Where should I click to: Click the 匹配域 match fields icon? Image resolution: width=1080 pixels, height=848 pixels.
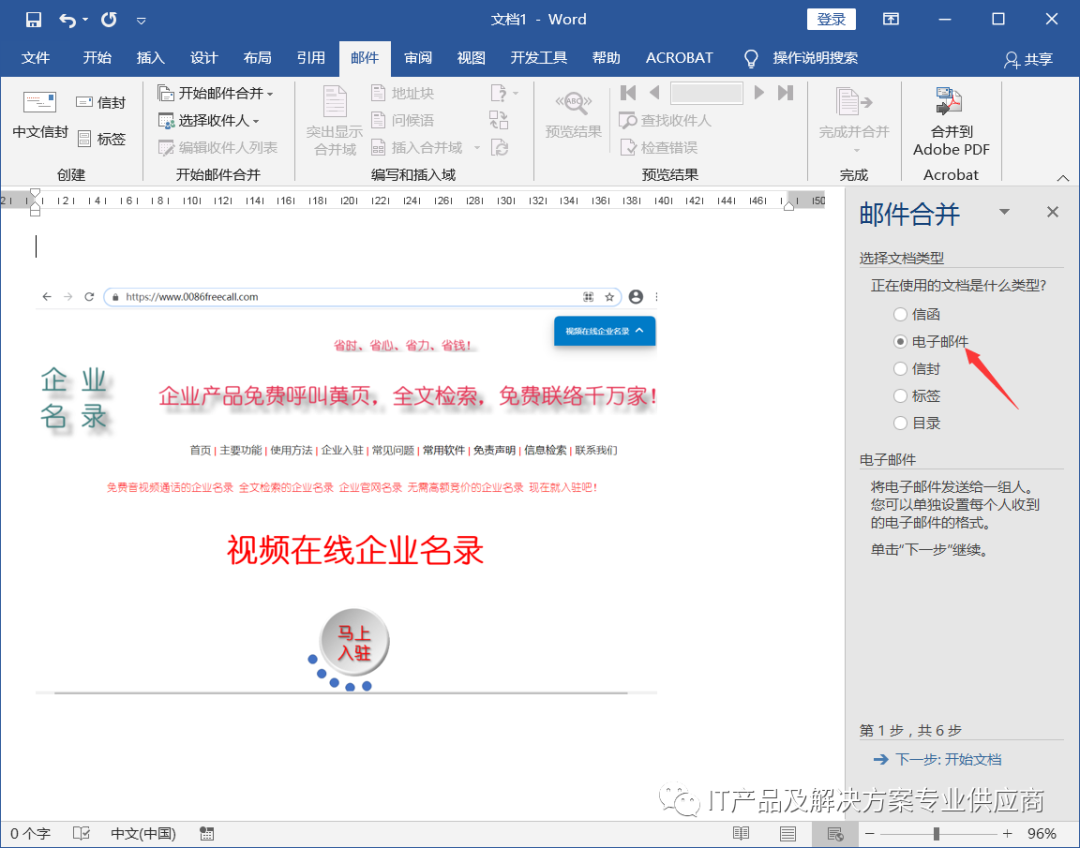pyautogui.click(x=499, y=121)
